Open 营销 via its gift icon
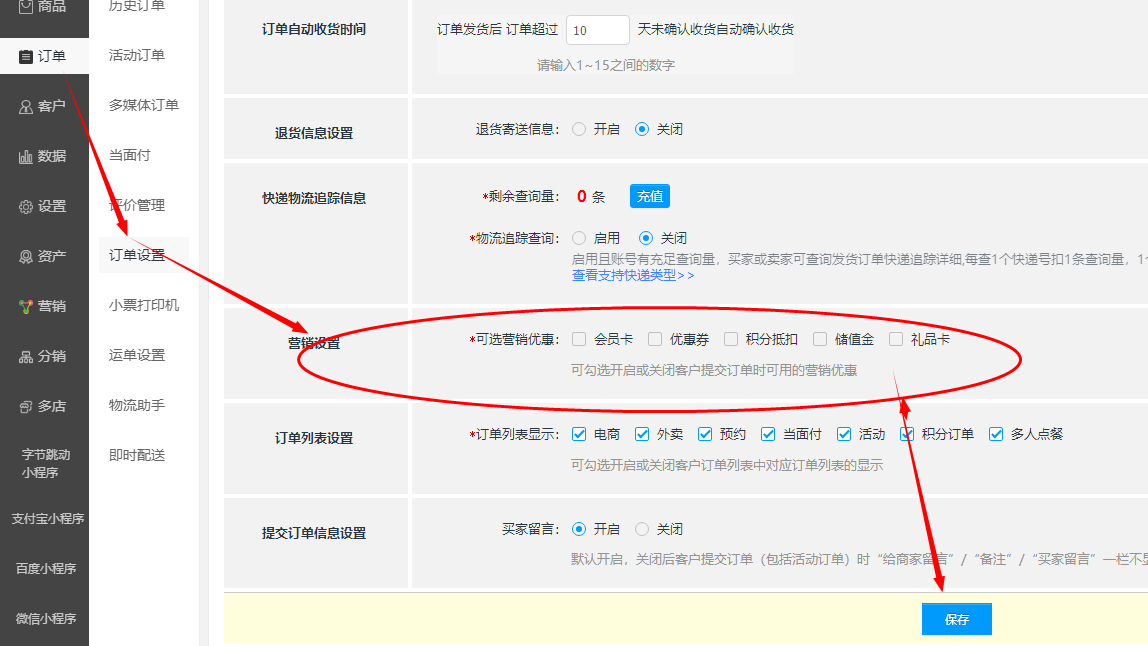Image resolution: width=1148 pixels, height=646 pixels. click(x=26, y=306)
